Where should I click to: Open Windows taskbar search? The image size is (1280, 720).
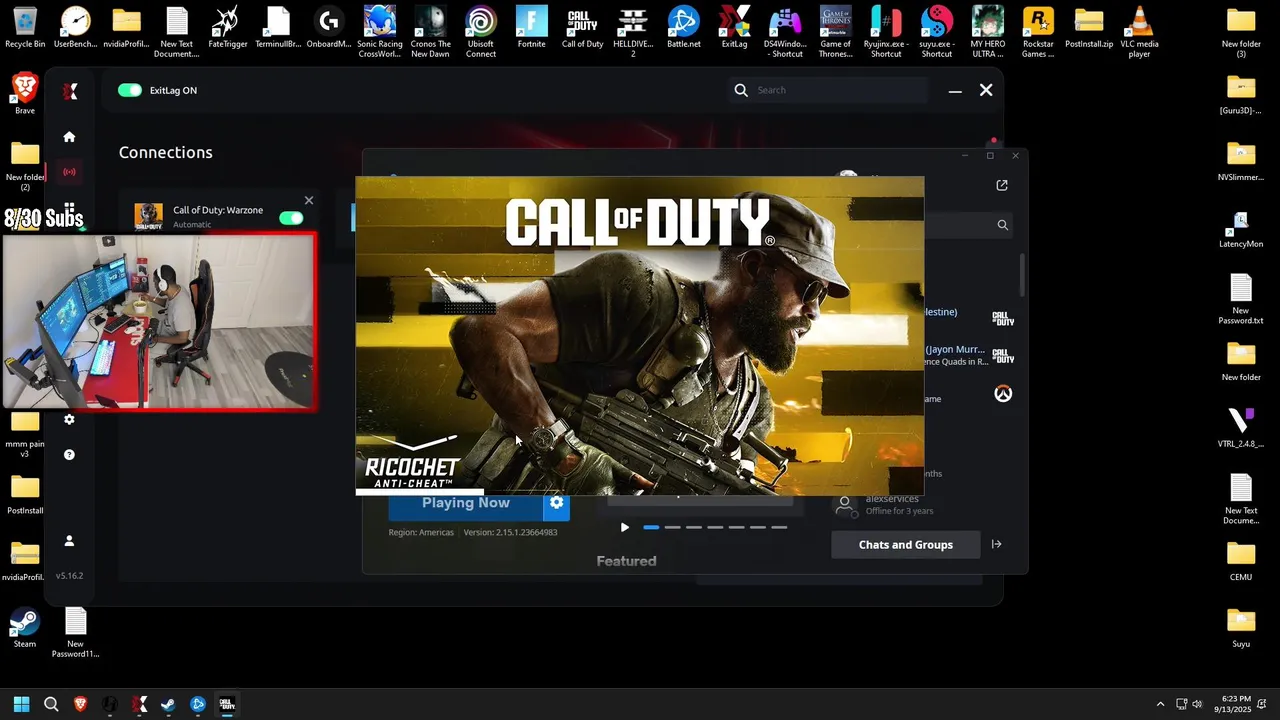coord(51,704)
